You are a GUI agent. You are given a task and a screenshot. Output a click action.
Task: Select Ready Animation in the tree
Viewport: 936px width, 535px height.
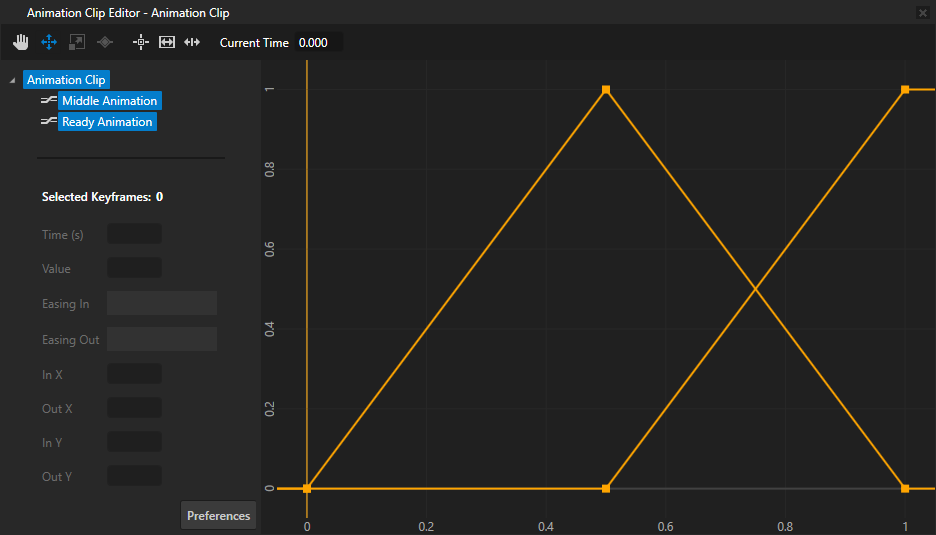click(x=107, y=122)
